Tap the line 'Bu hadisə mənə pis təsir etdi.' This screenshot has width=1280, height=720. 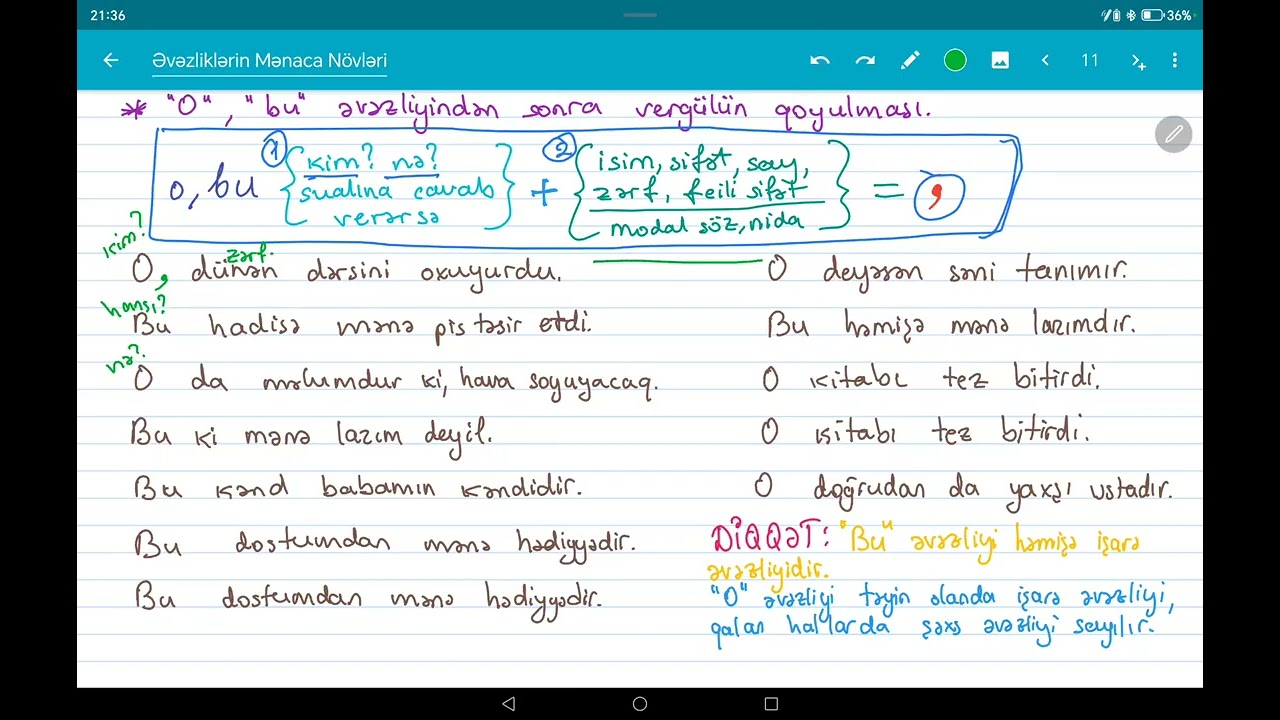pyautogui.click(x=362, y=325)
